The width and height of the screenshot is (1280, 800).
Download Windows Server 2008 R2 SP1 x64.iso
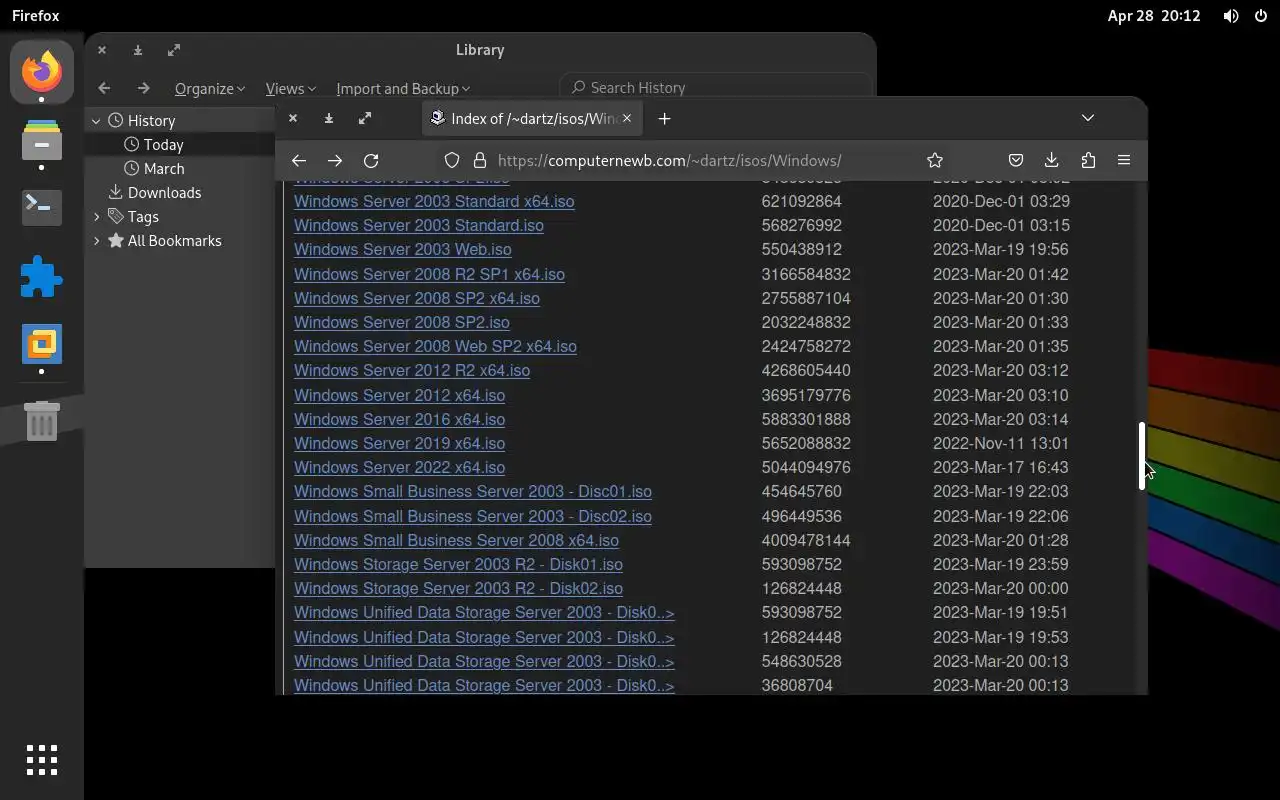click(429, 274)
